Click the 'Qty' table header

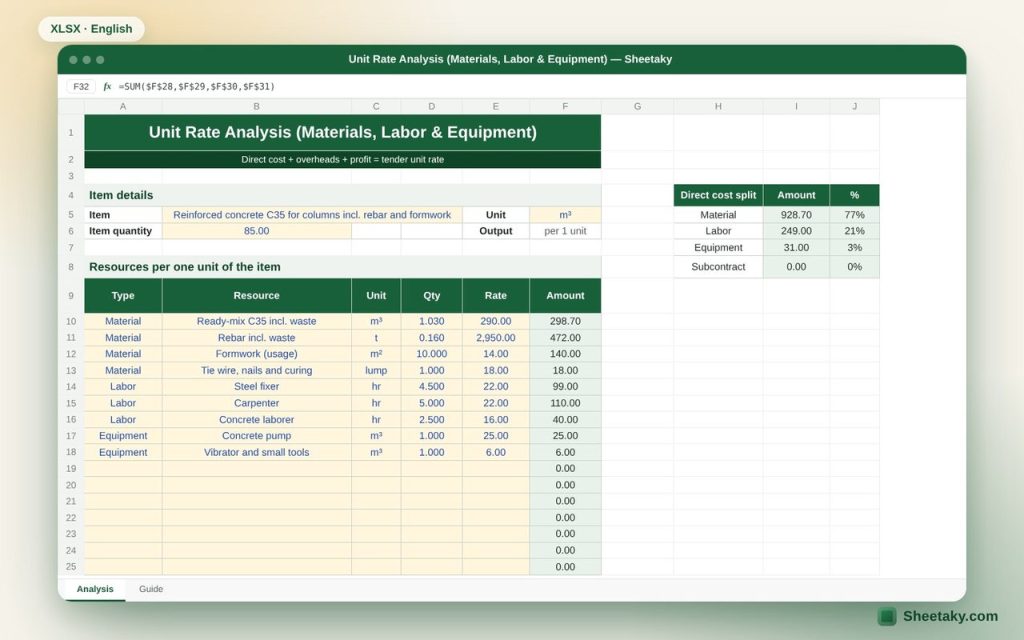click(431, 296)
